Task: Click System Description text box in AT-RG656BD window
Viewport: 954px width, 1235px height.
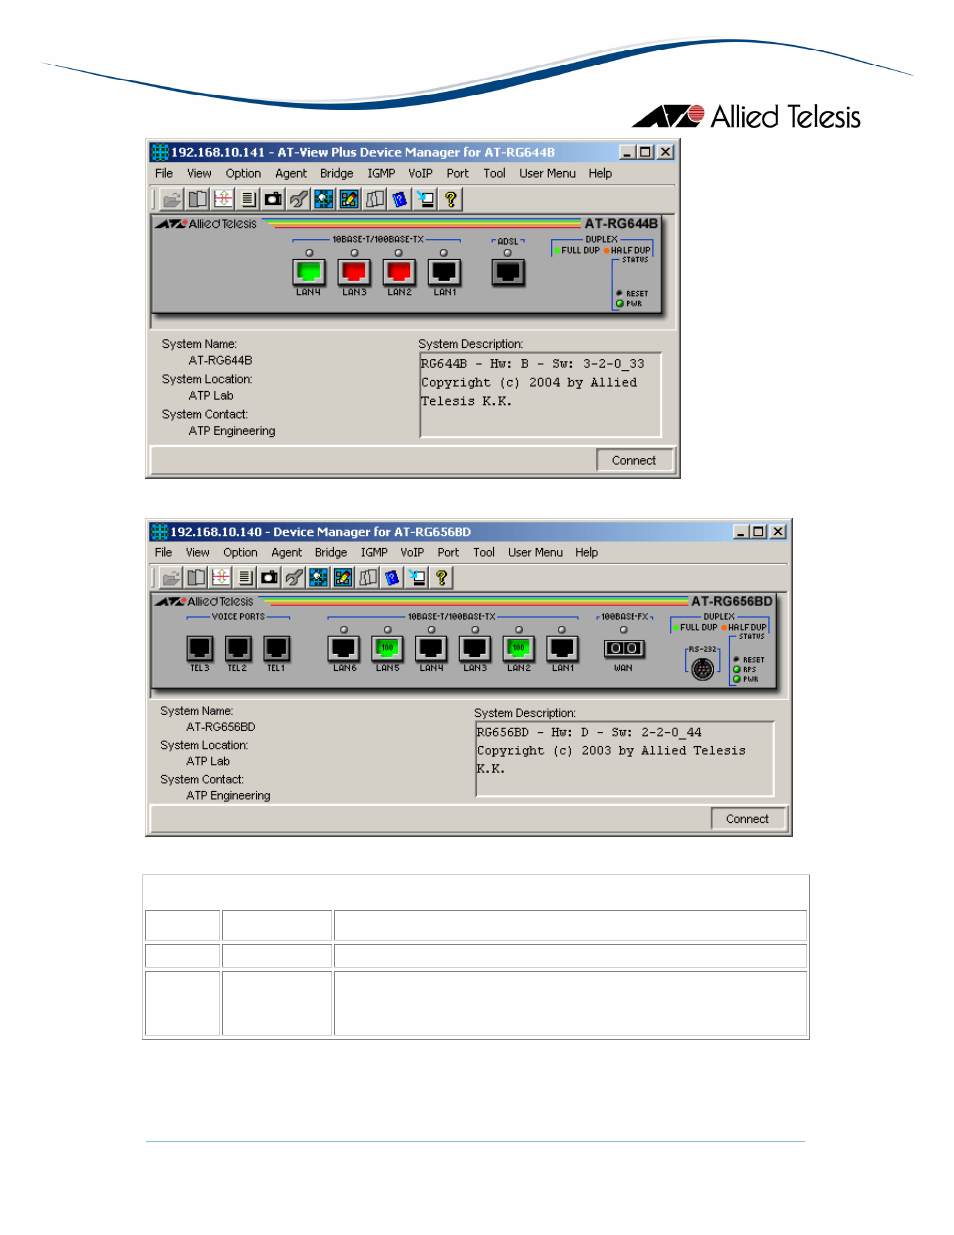Action: coord(625,759)
